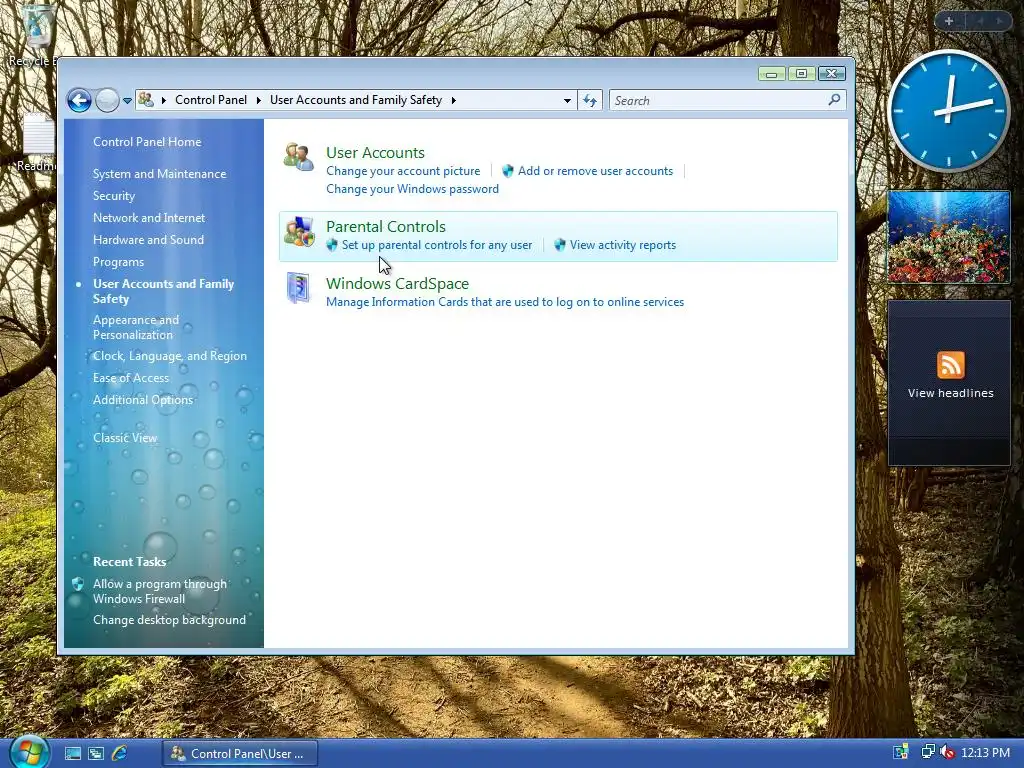Open Allow a program through Windows Firewall
This screenshot has height=768, width=1024.
click(x=160, y=591)
